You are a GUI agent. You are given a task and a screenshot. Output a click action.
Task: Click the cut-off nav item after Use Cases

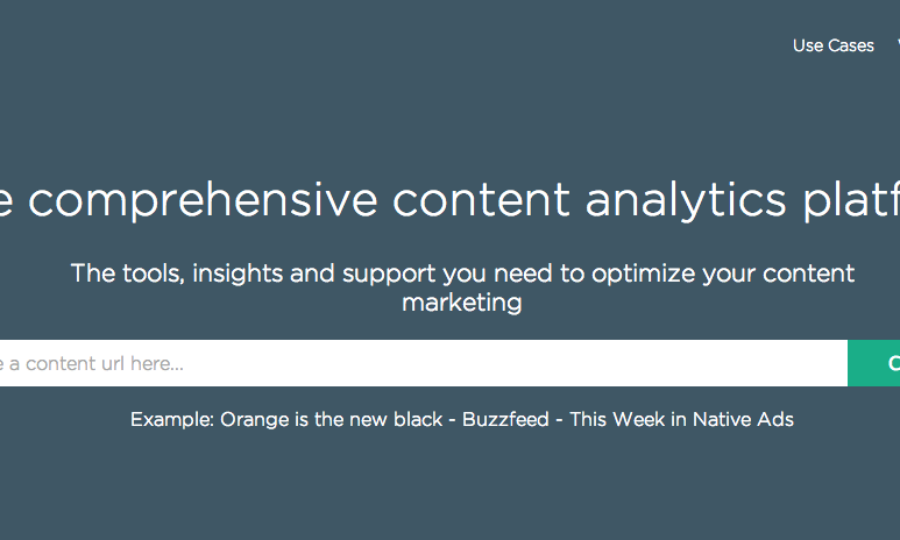896,46
